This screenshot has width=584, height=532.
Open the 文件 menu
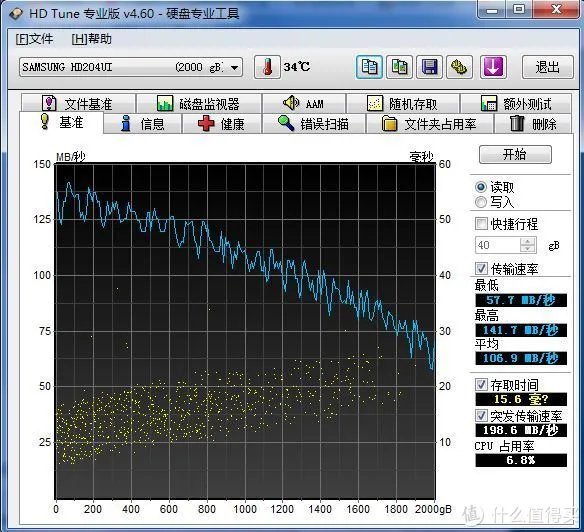point(34,39)
